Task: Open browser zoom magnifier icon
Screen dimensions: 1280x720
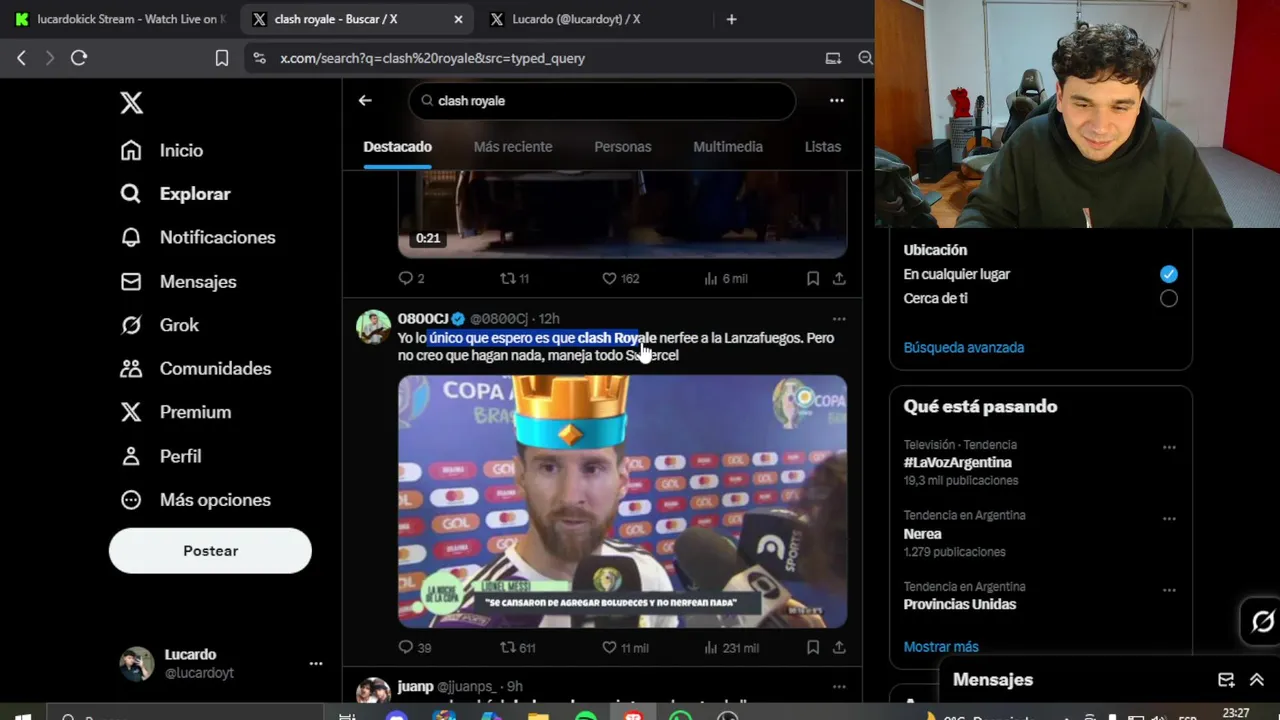Action: pyautogui.click(x=865, y=58)
